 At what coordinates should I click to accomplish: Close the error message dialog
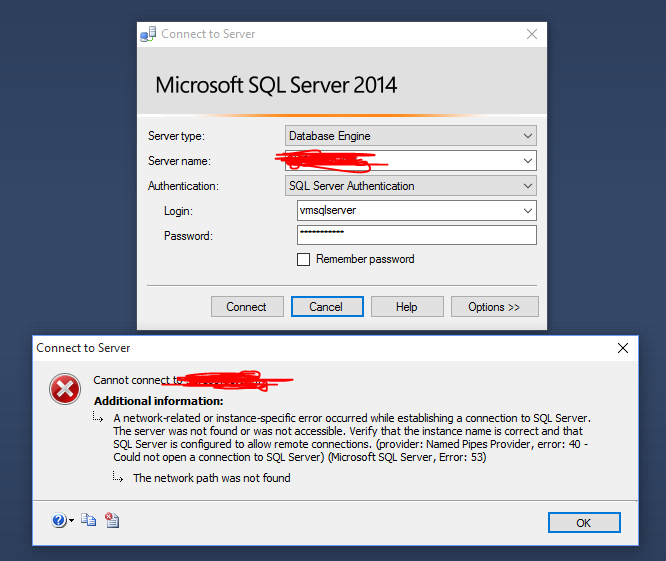(623, 348)
